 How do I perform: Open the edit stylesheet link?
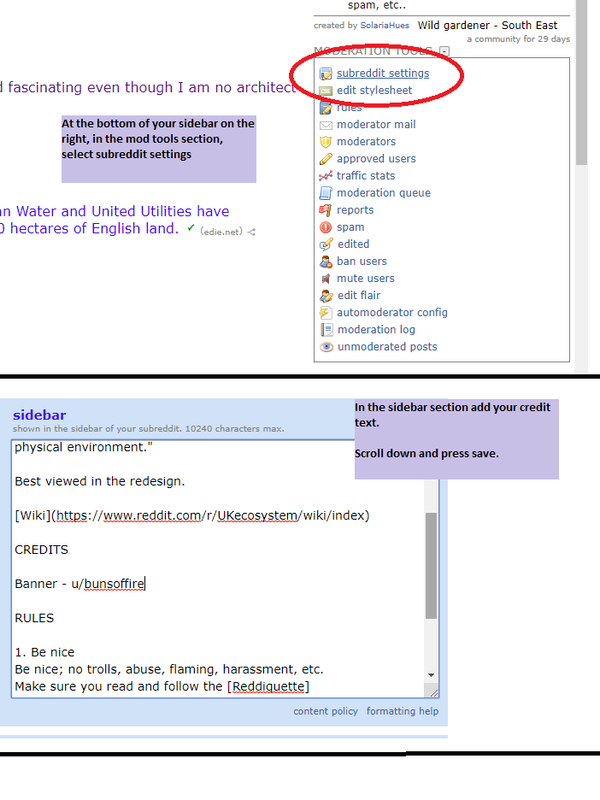(x=374, y=90)
